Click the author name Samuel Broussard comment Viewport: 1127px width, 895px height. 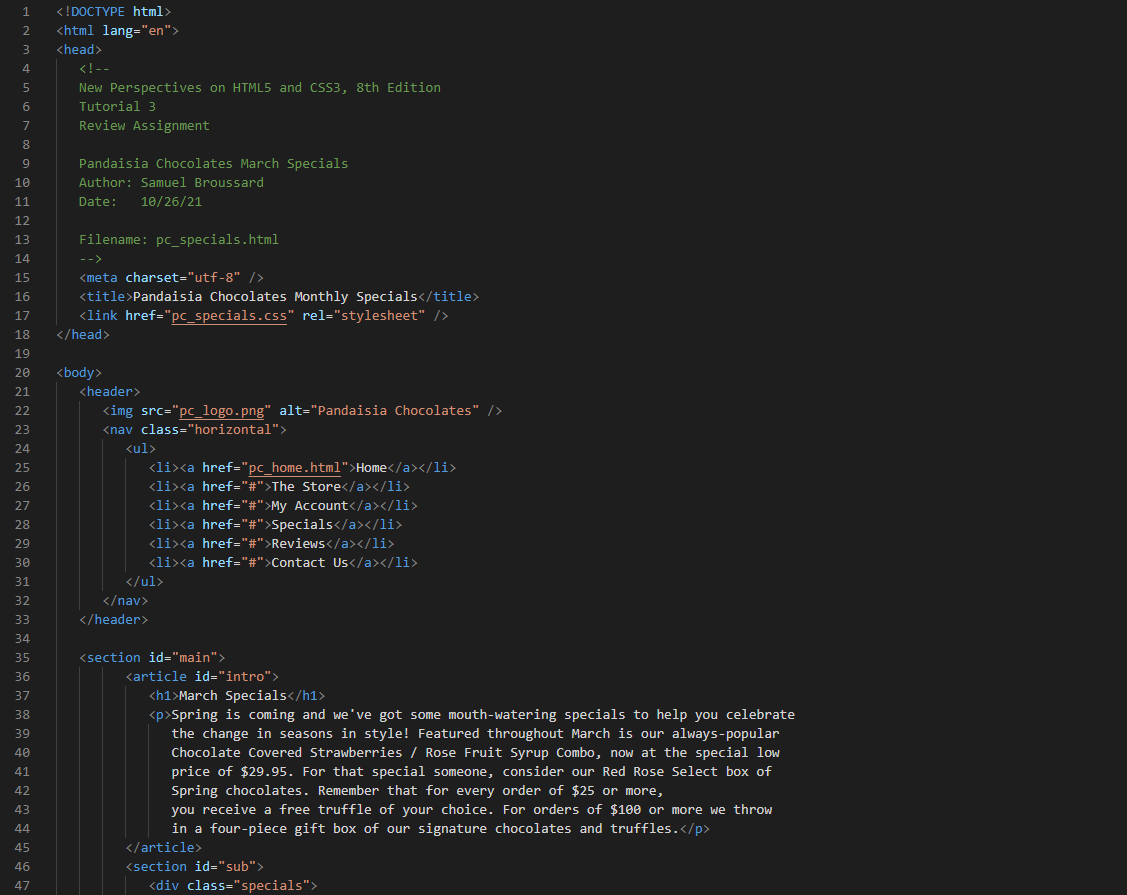(200, 182)
